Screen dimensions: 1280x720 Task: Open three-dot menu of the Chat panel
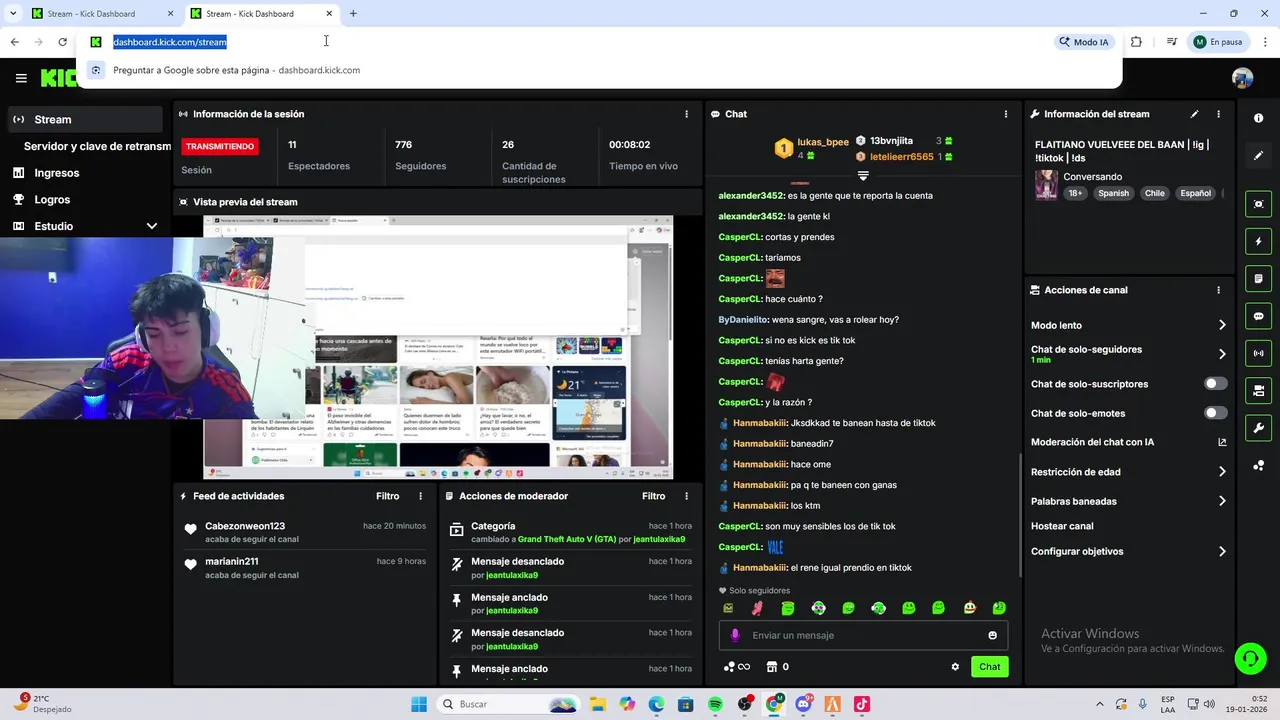pos(1005,114)
